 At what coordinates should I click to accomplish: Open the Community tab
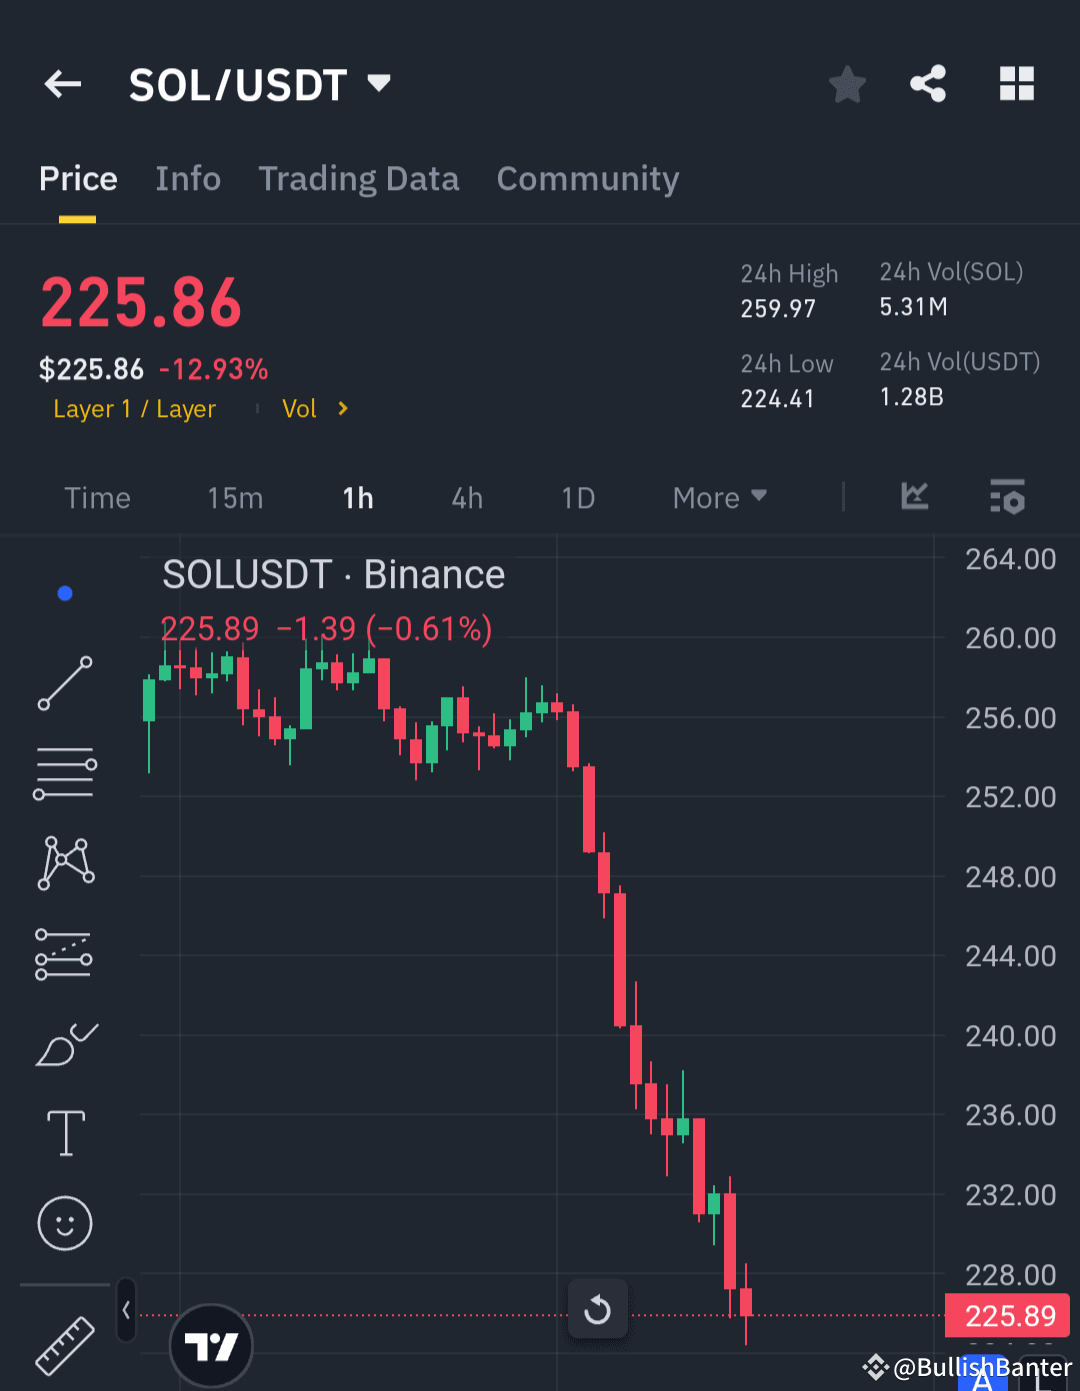point(587,178)
